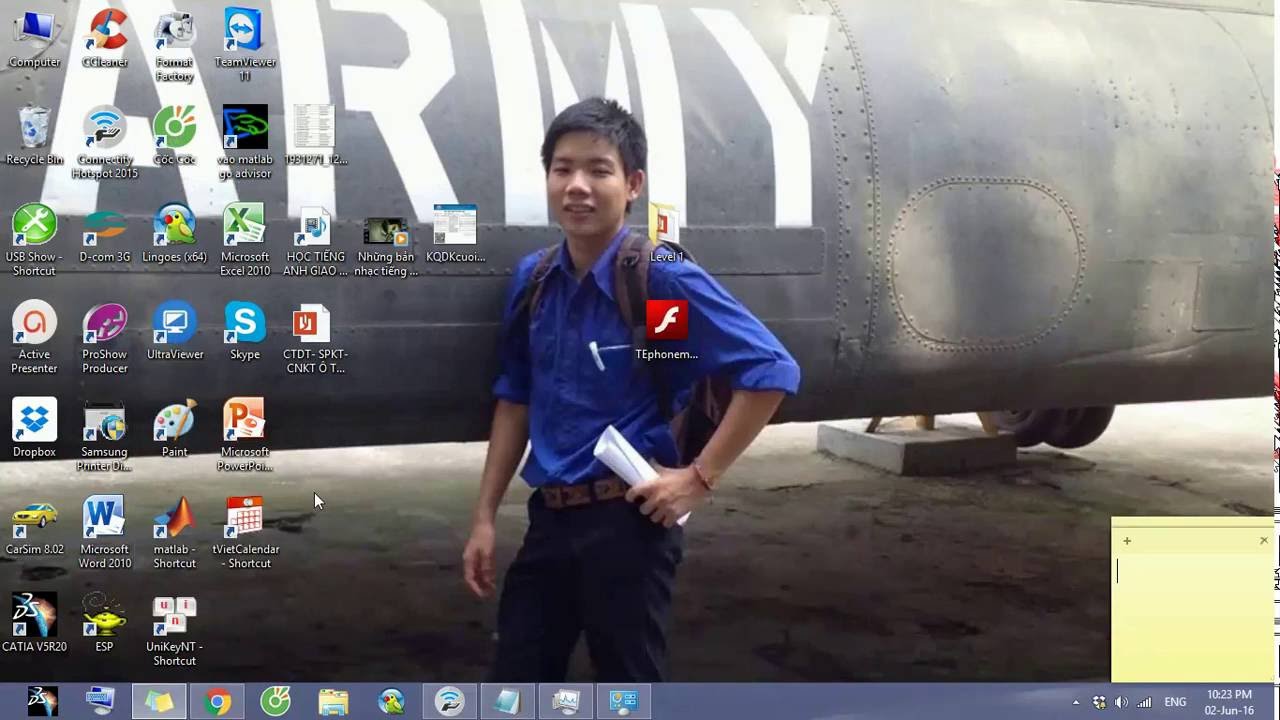Launch CATIA V5R20
The height and width of the screenshot is (720, 1280).
click(x=34, y=623)
